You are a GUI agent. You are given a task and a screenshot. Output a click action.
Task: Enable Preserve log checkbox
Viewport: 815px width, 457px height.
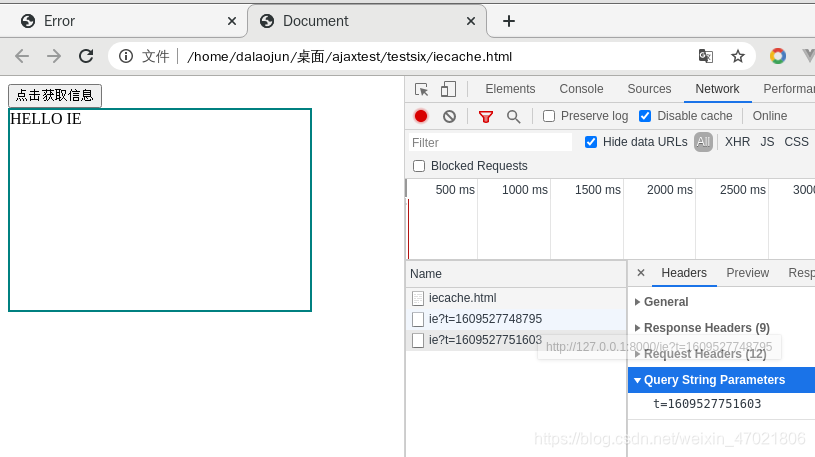pos(549,116)
